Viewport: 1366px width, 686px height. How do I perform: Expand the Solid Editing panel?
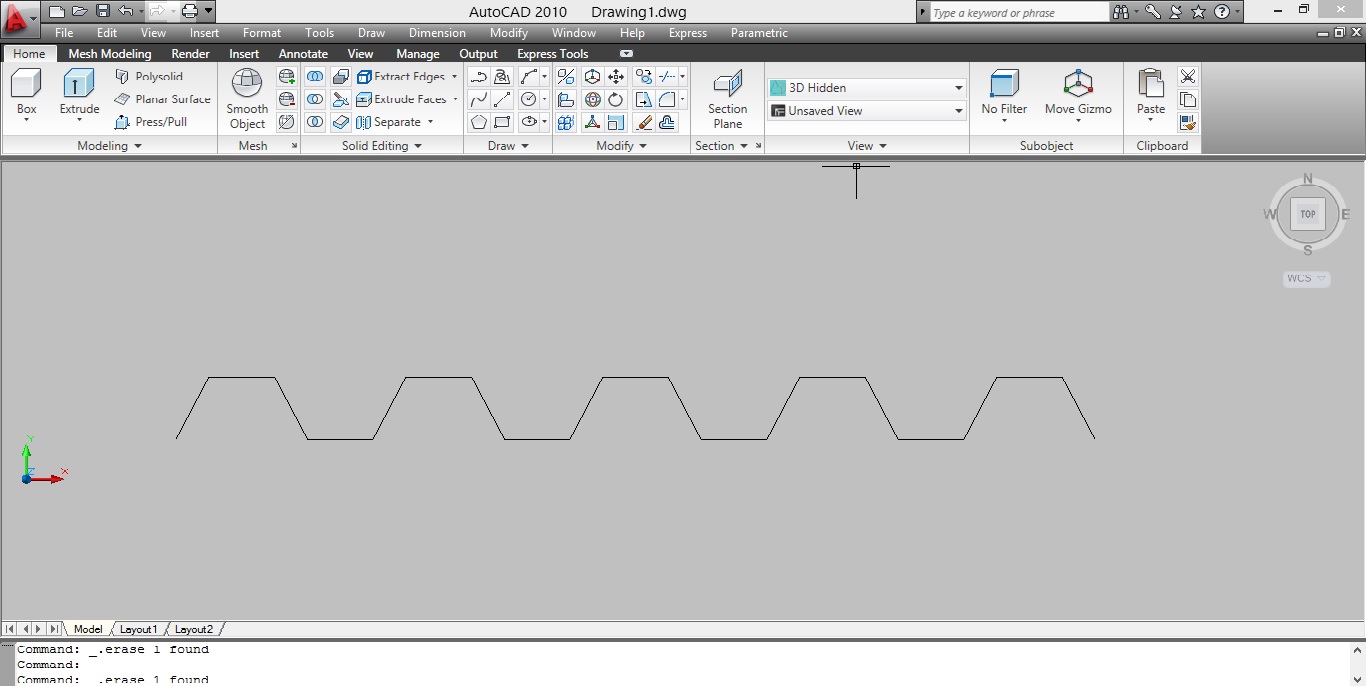point(382,146)
